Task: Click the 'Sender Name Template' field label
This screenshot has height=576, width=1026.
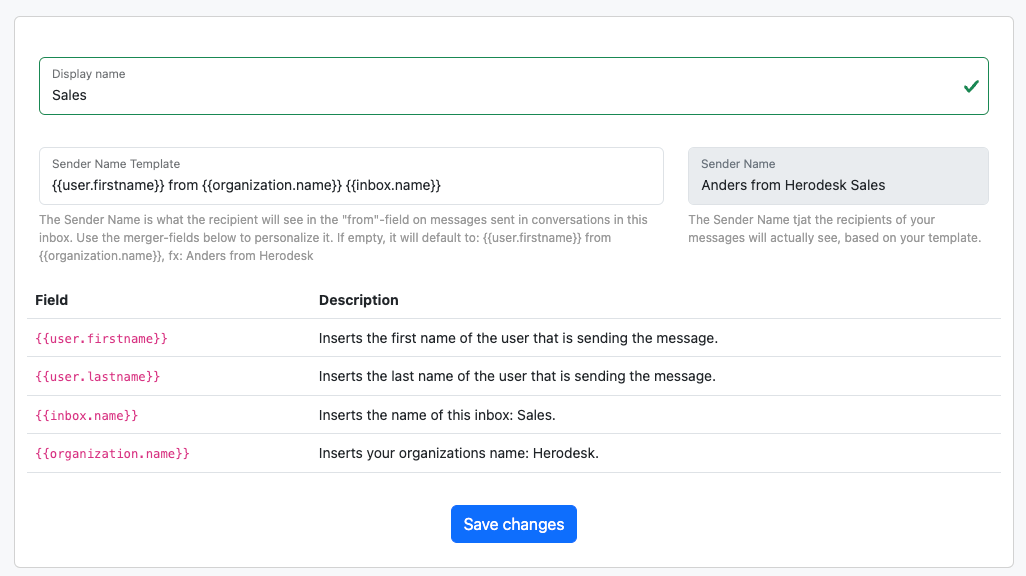Action: [x=116, y=164]
